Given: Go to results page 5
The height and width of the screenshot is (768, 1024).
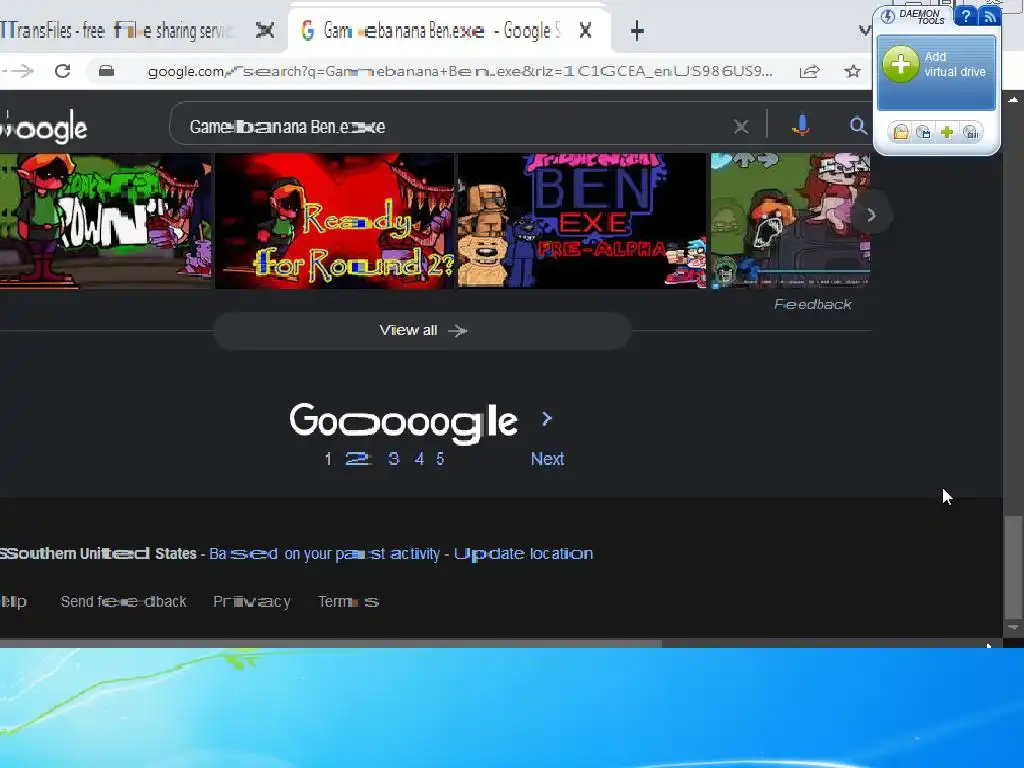Looking at the screenshot, I should coord(440,459).
